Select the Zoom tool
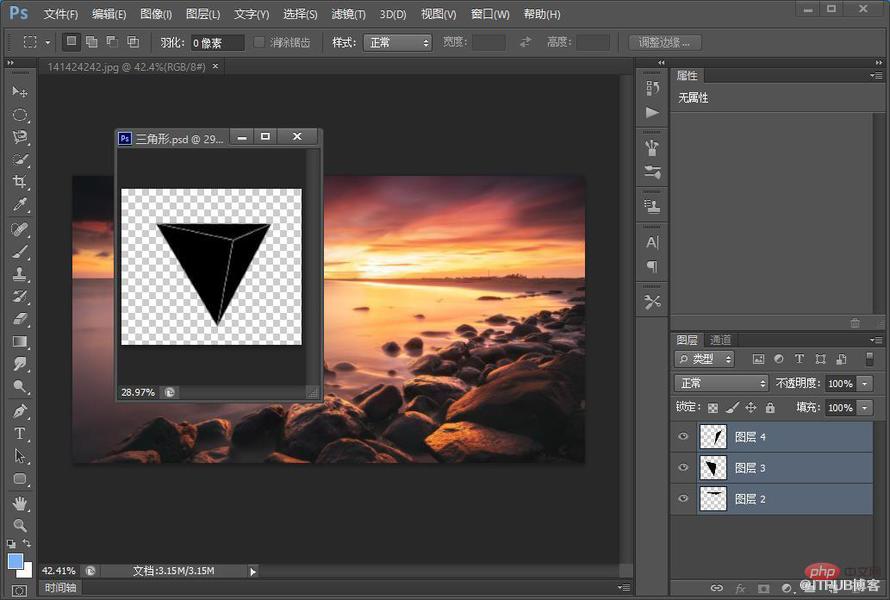Screen dimensions: 890x600 (20, 525)
